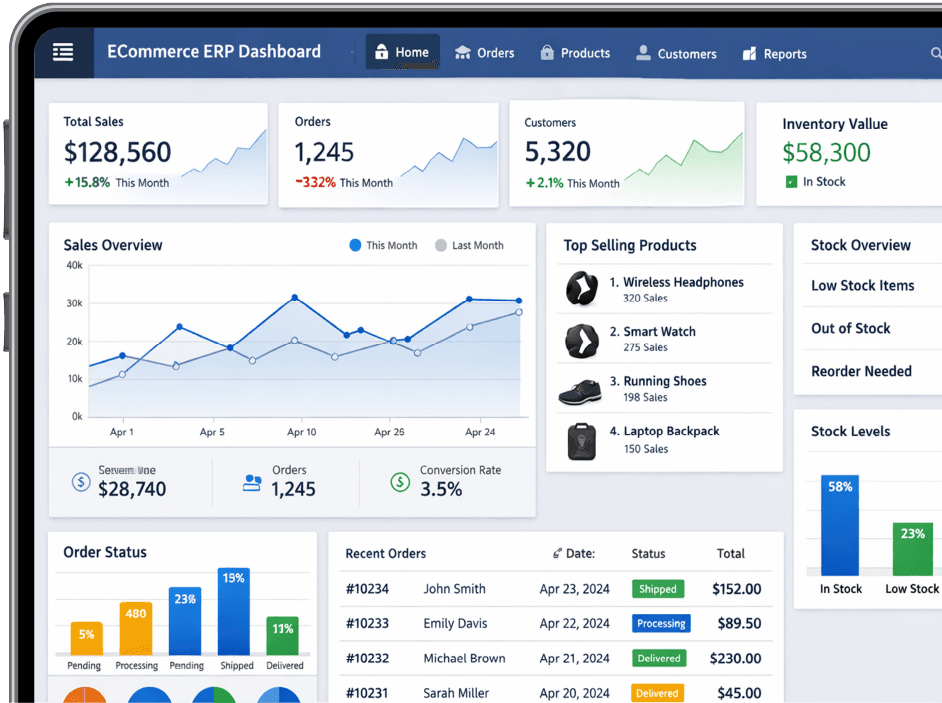The width and height of the screenshot is (942, 703).
Task: Open order #10231
Action: (x=367, y=693)
